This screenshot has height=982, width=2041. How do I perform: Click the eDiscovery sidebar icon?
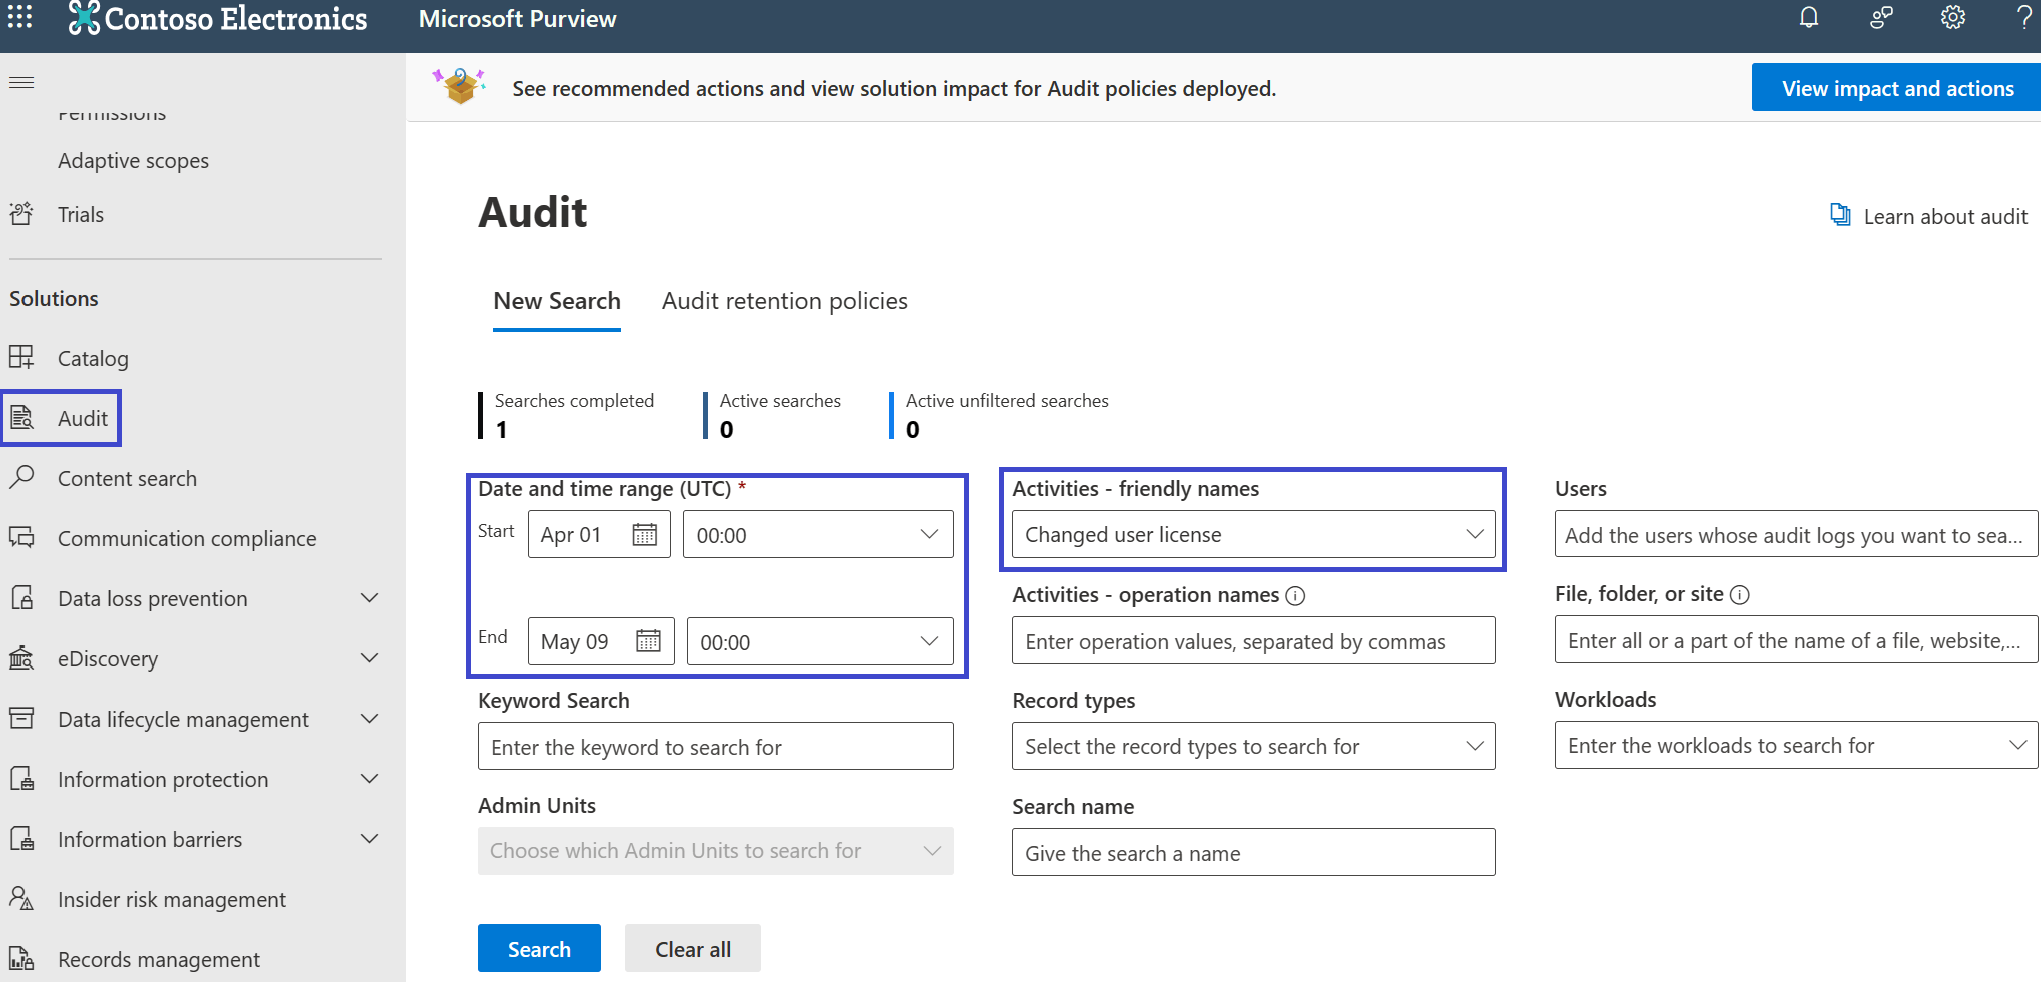coord(21,658)
